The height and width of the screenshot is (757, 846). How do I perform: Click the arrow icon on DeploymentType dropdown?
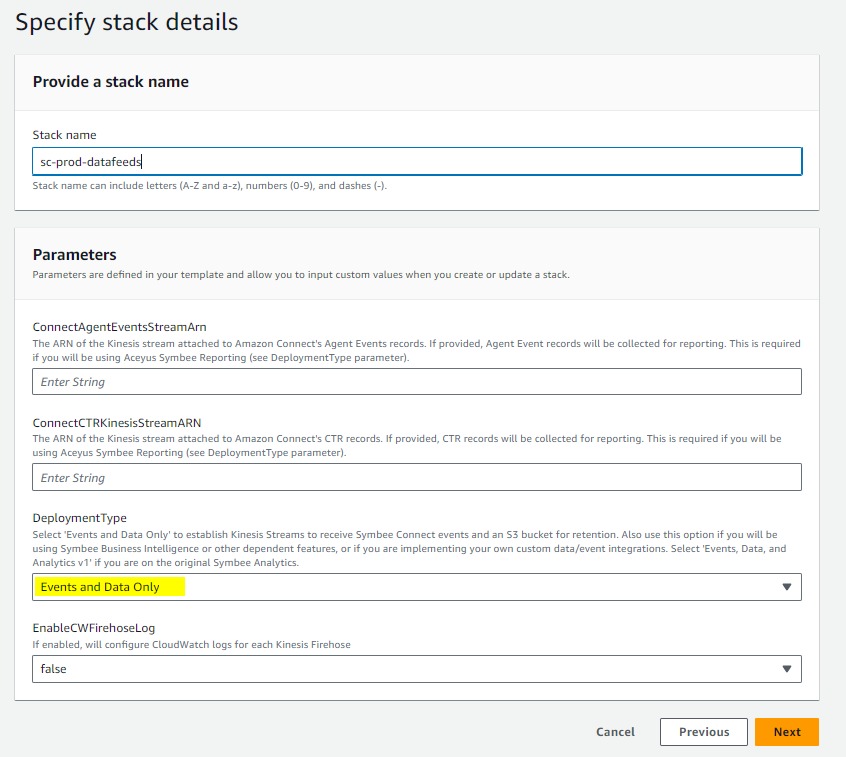(787, 587)
